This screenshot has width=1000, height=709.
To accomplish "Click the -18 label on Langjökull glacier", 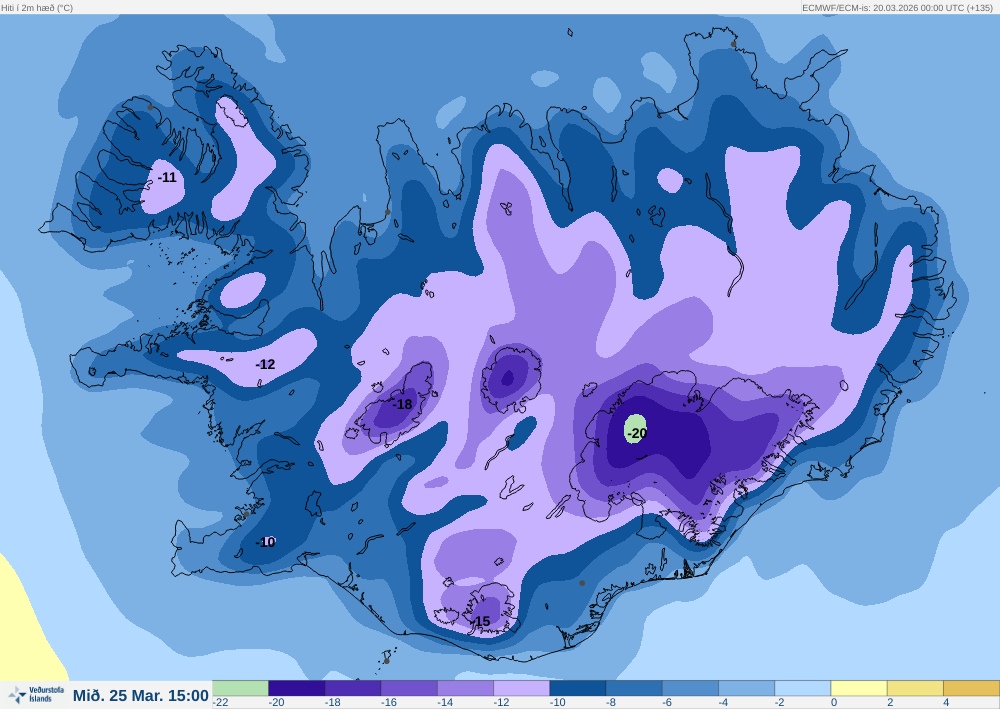I will (x=402, y=404).
